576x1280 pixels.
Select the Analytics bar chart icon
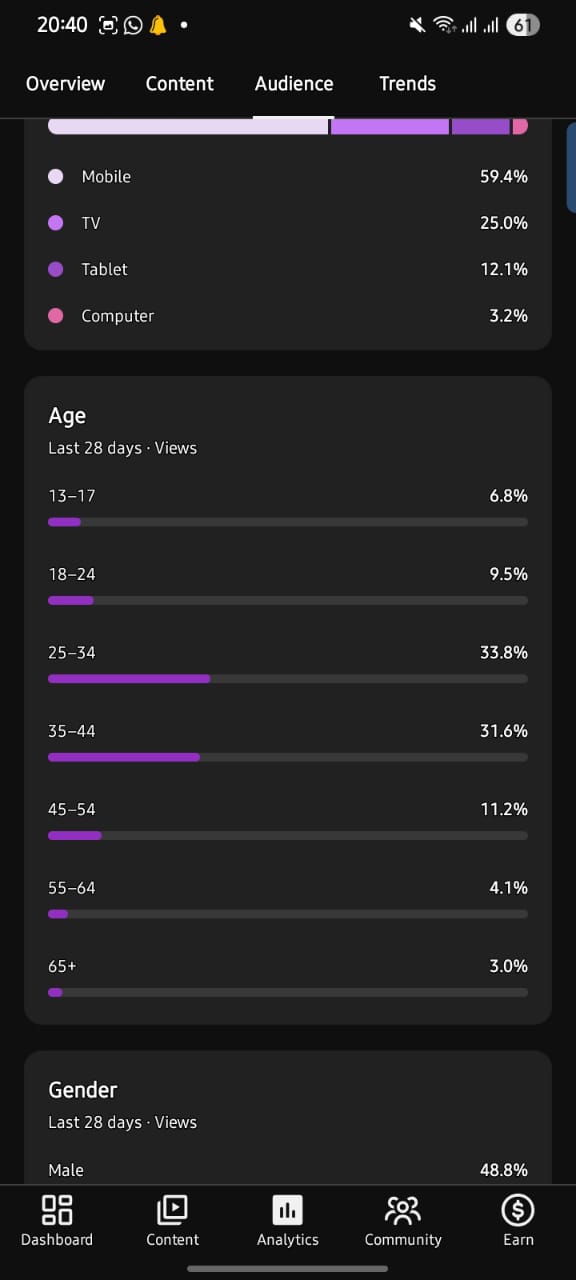point(288,1210)
